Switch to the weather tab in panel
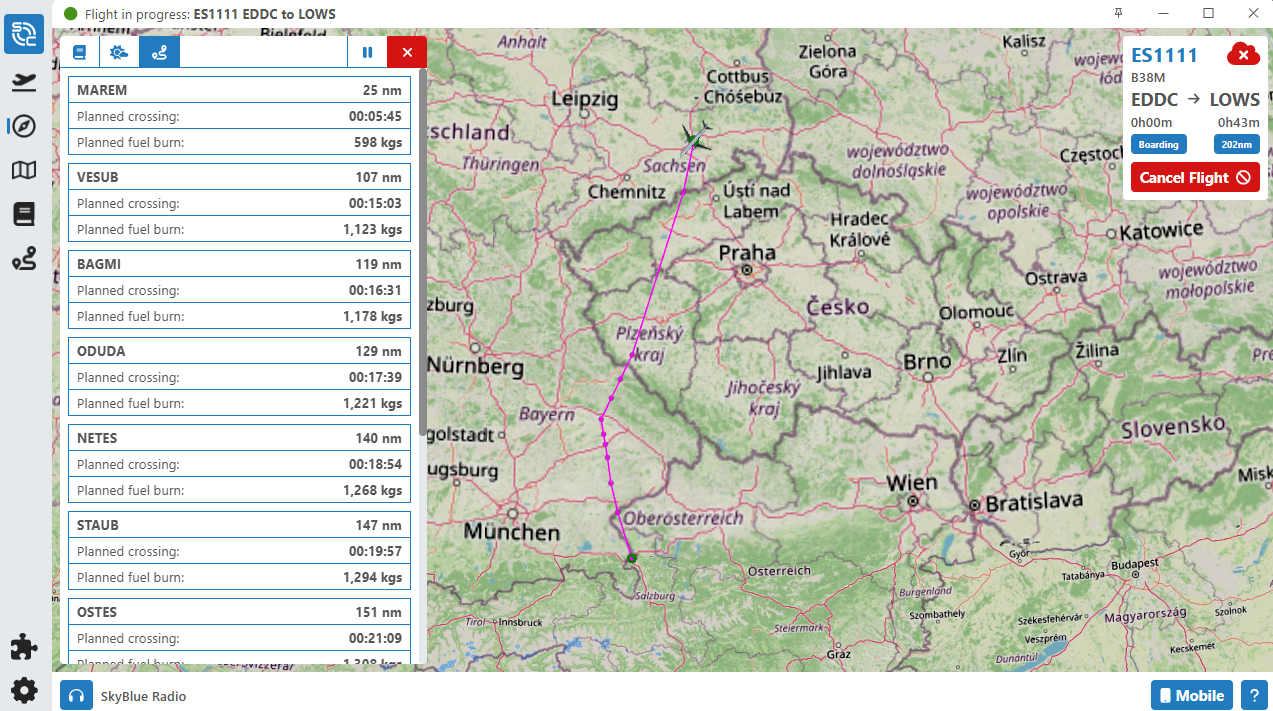The height and width of the screenshot is (711, 1273). [120, 53]
